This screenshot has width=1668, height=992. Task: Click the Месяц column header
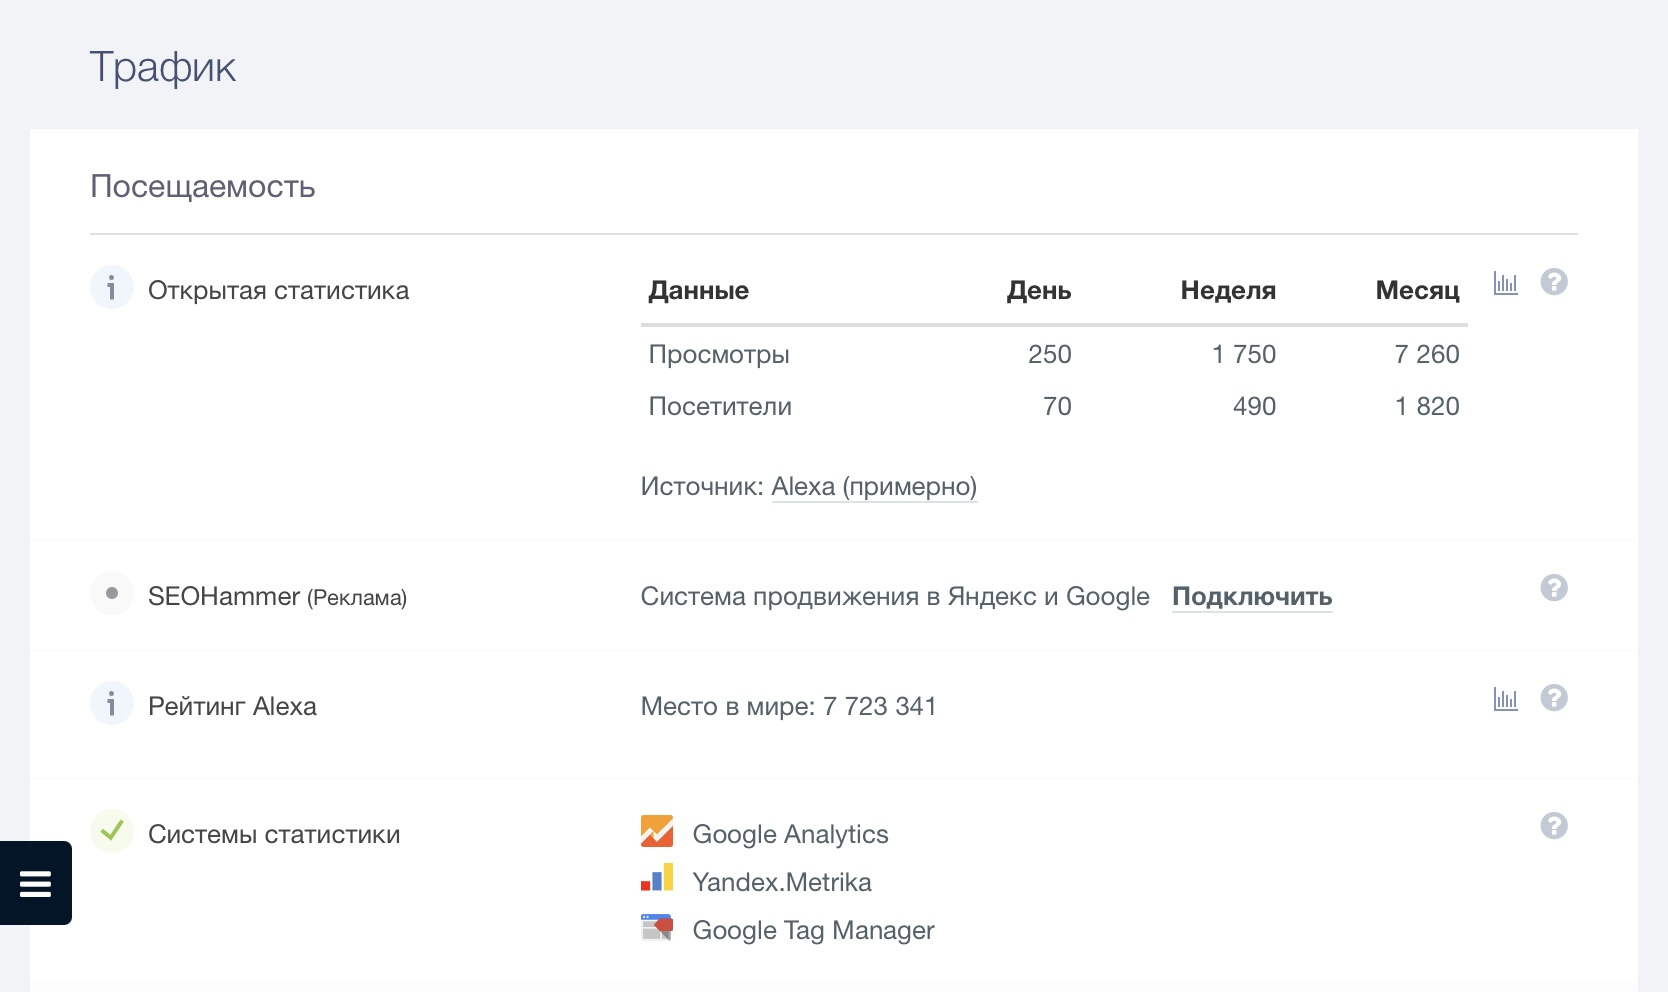1417,291
